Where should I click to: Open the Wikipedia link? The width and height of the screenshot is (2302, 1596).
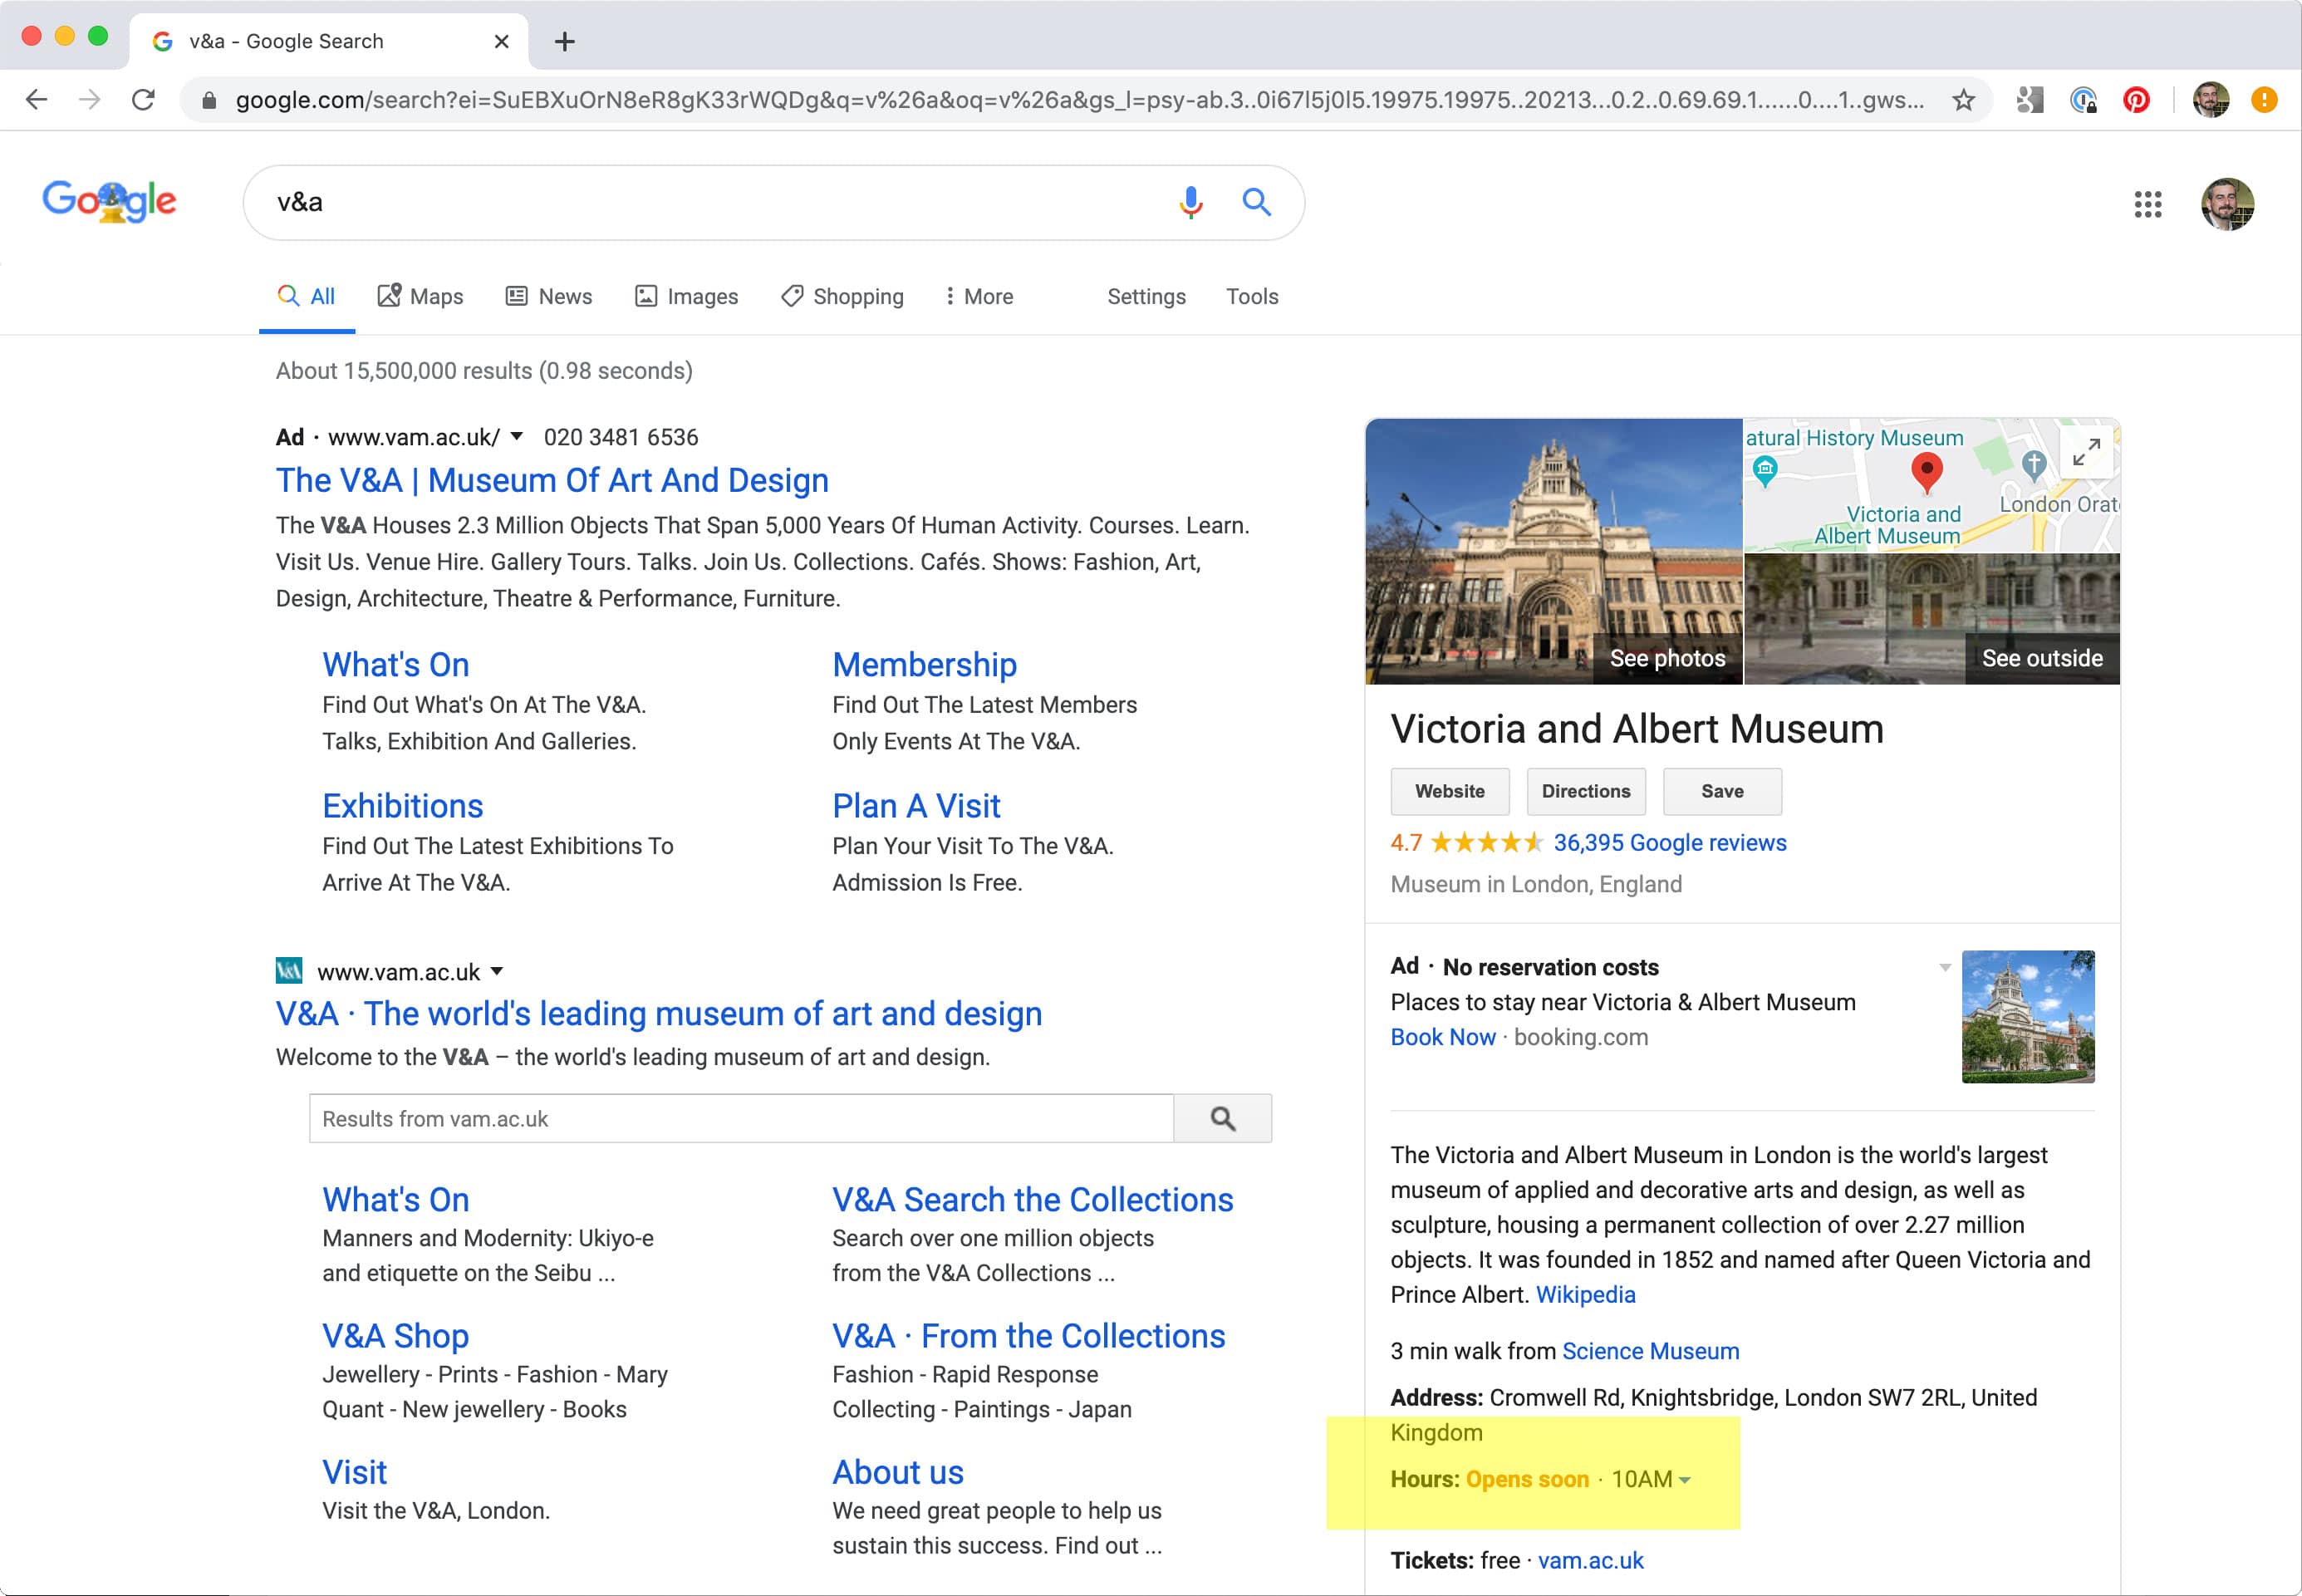1585,1294
